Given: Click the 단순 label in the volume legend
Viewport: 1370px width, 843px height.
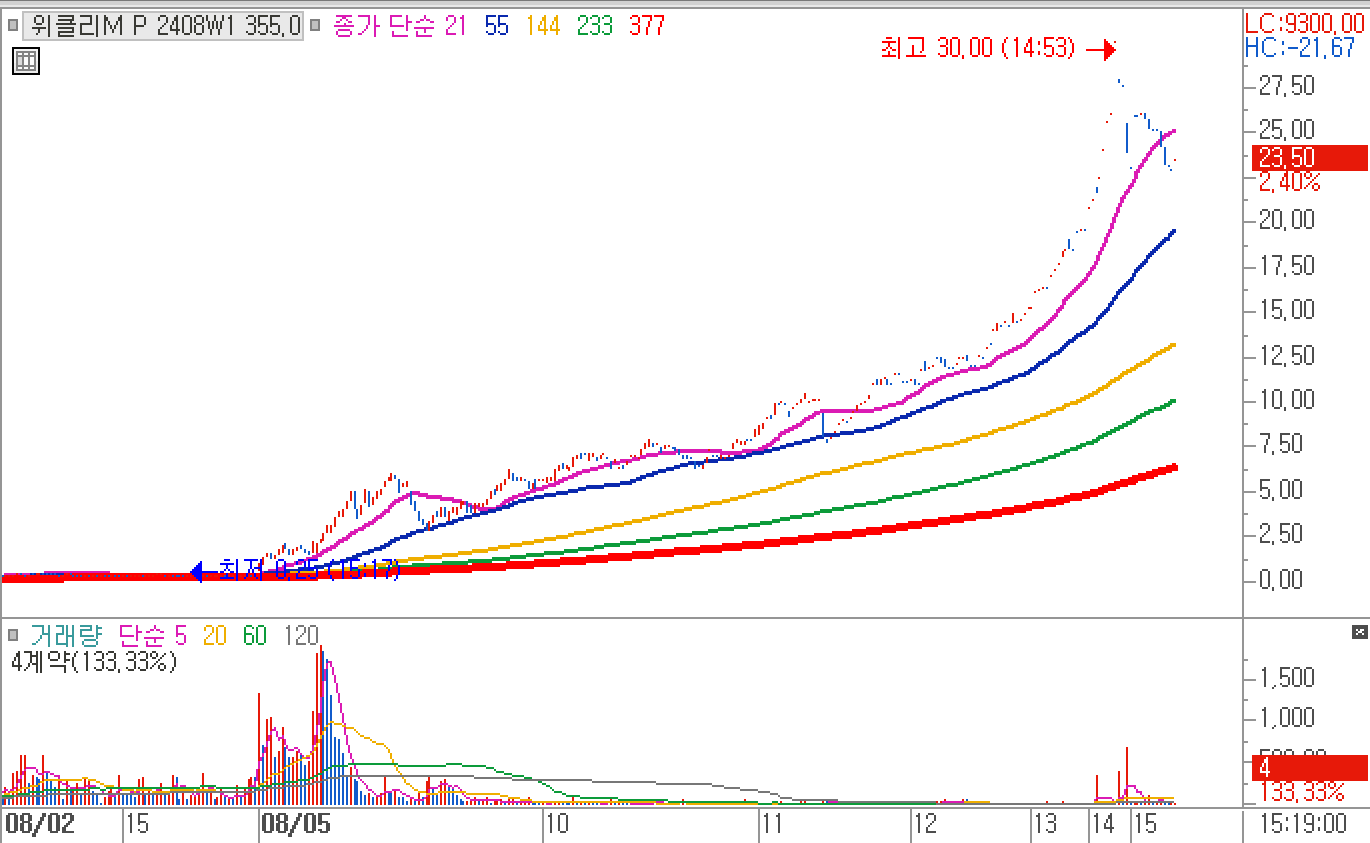Looking at the screenshot, I should pos(142,636).
